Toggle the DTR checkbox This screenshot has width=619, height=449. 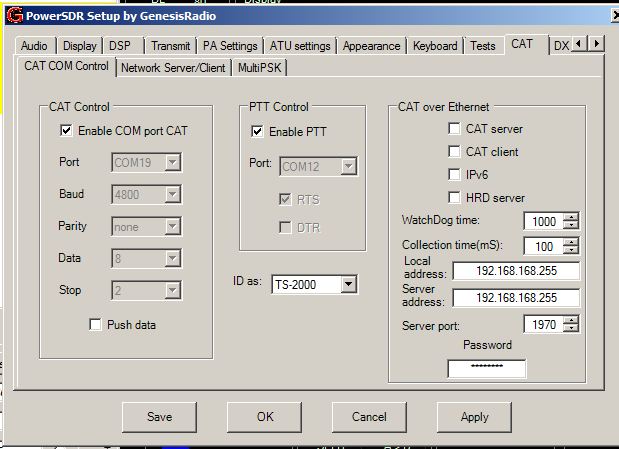click(x=285, y=227)
